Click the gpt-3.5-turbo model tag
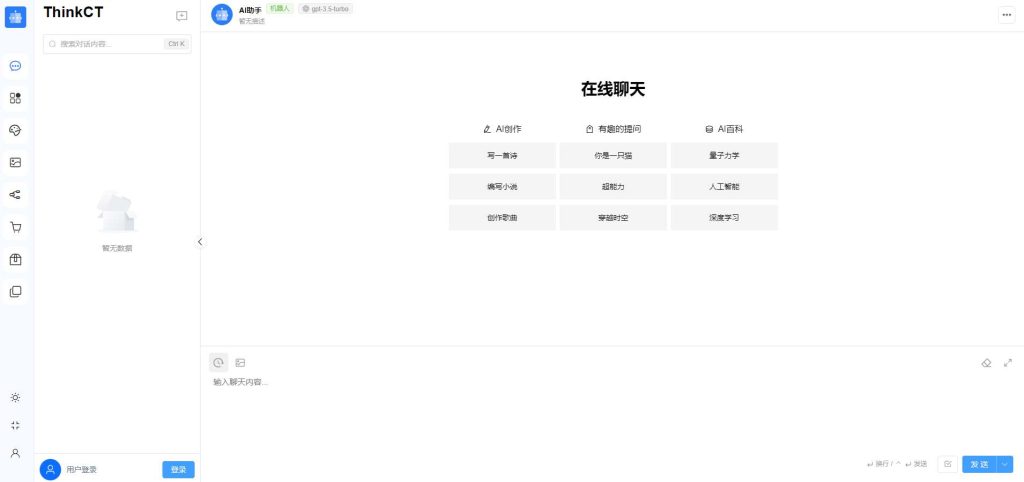The width and height of the screenshot is (1024, 482). [x=325, y=8]
